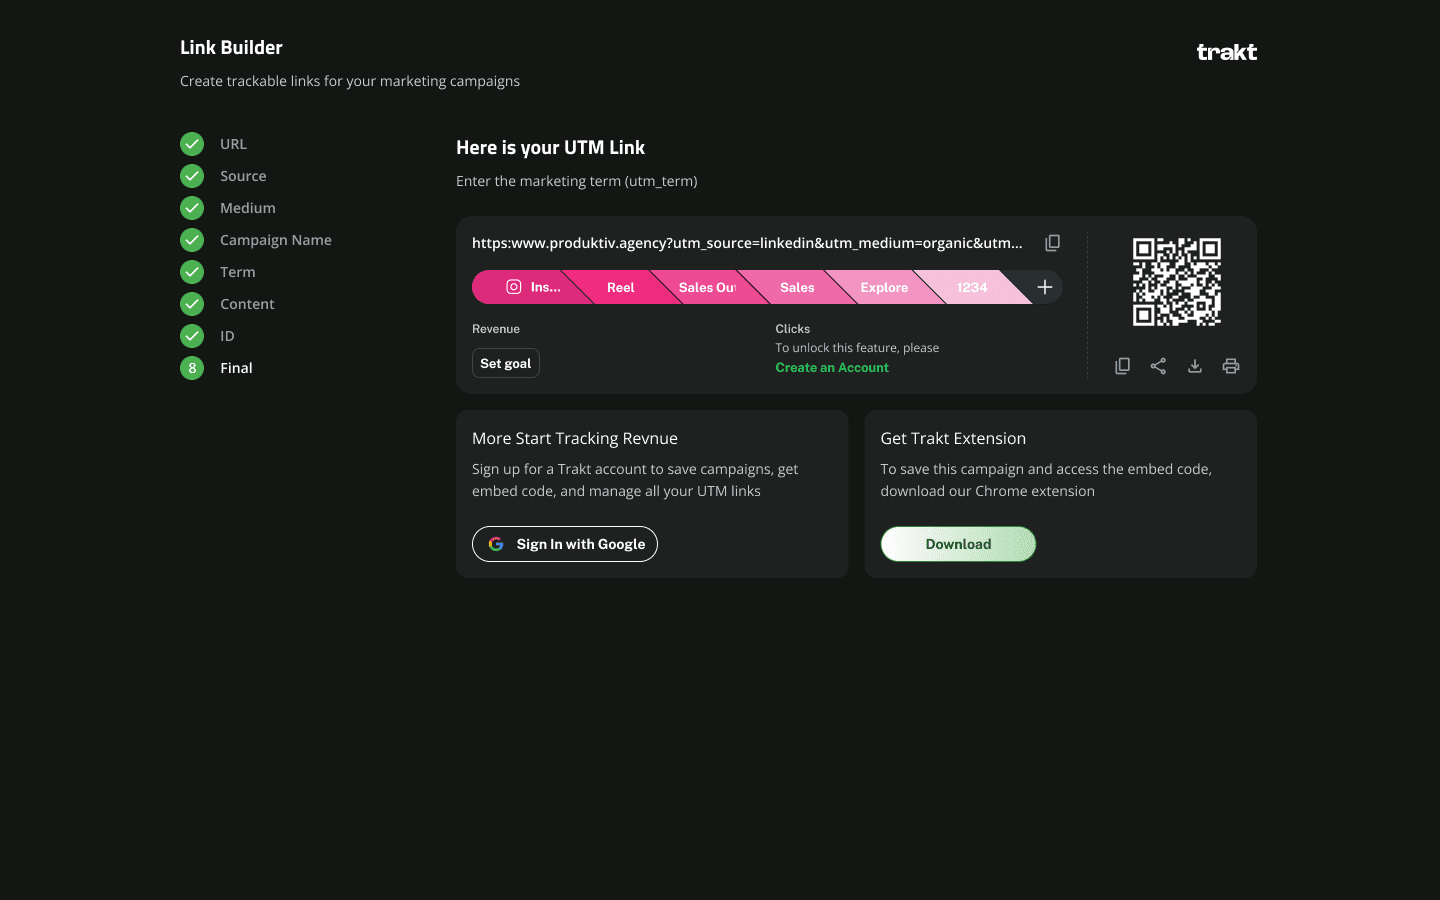Copy the UTM link with the copy icon
Viewport: 1440px width, 900px height.
click(1052, 243)
